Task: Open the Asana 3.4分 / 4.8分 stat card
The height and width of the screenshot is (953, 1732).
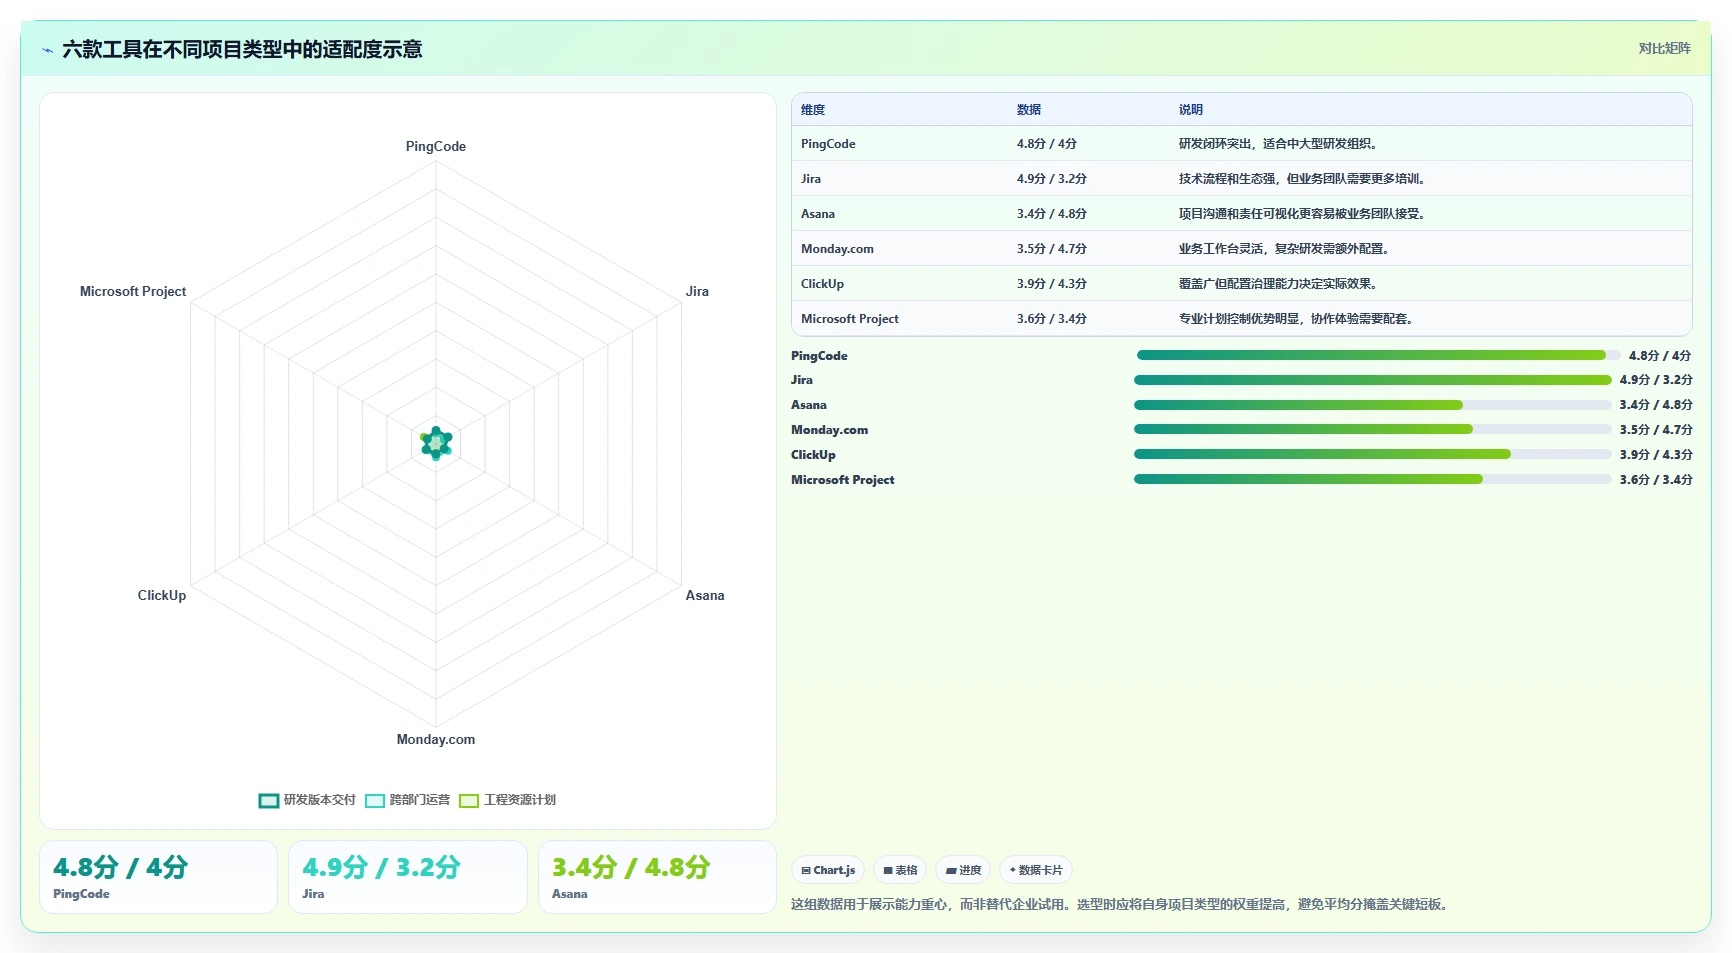Action: [x=657, y=877]
